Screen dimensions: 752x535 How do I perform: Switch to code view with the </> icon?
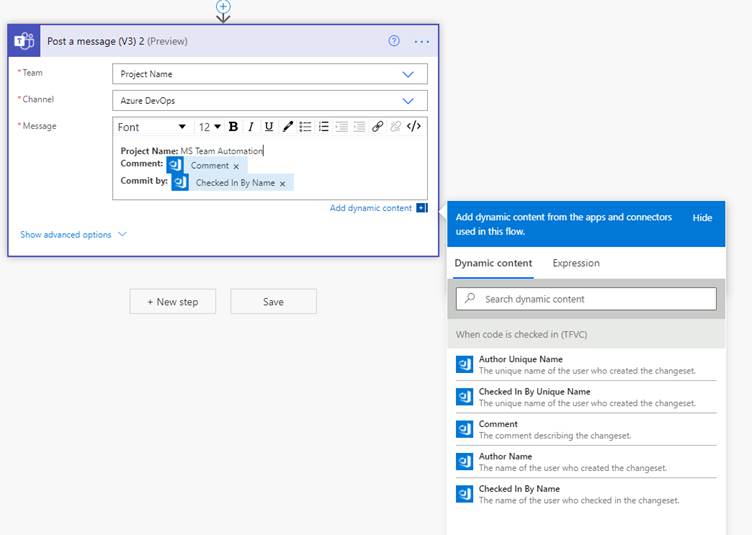click(414, 127)
